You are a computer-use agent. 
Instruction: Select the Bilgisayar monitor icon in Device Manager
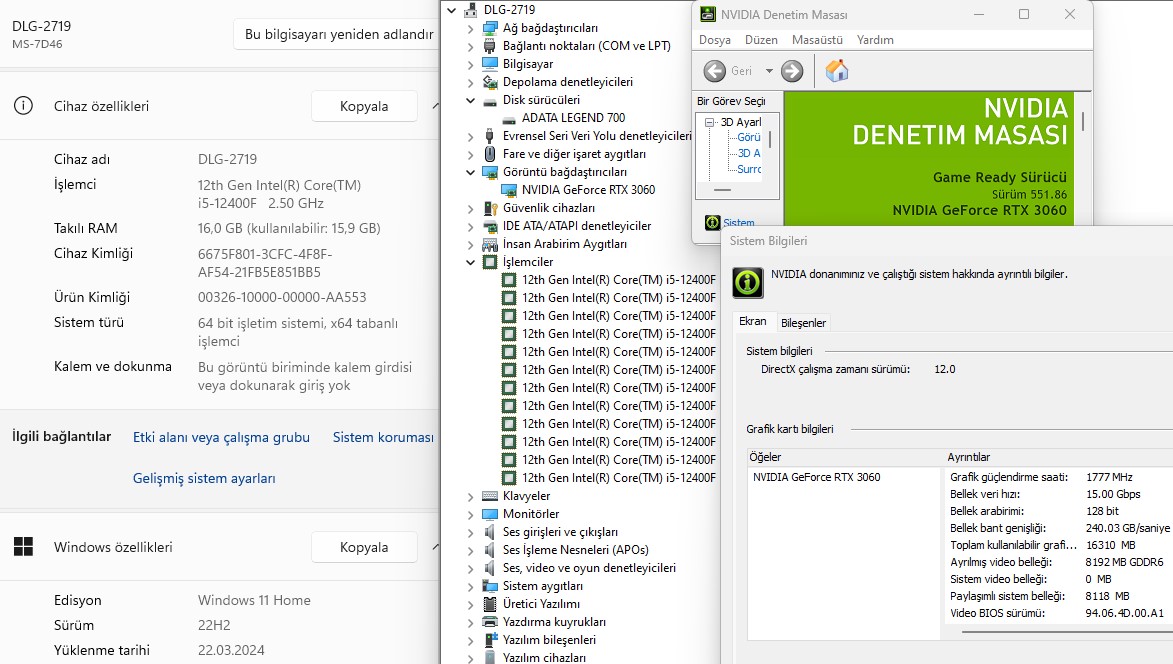pos(490,64)
